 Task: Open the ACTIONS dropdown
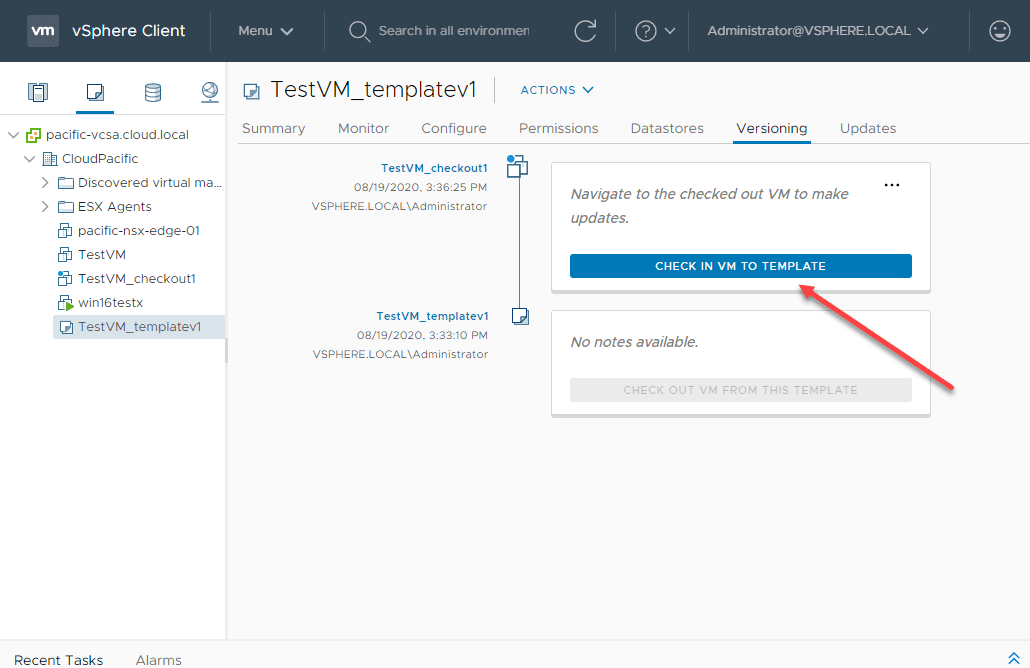click(x=557, y=90)
